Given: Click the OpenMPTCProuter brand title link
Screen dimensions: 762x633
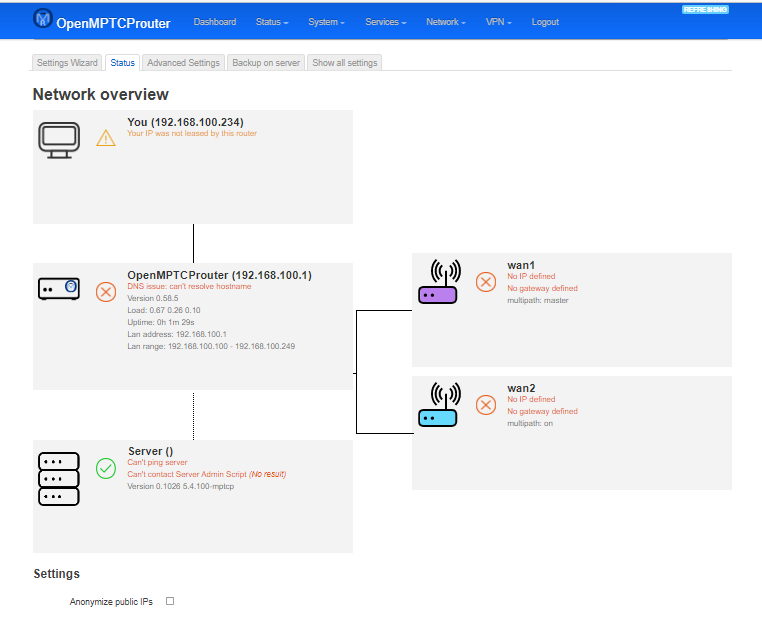Looking at the screenshot, I should pyautogui.click(x=113, y=23).
